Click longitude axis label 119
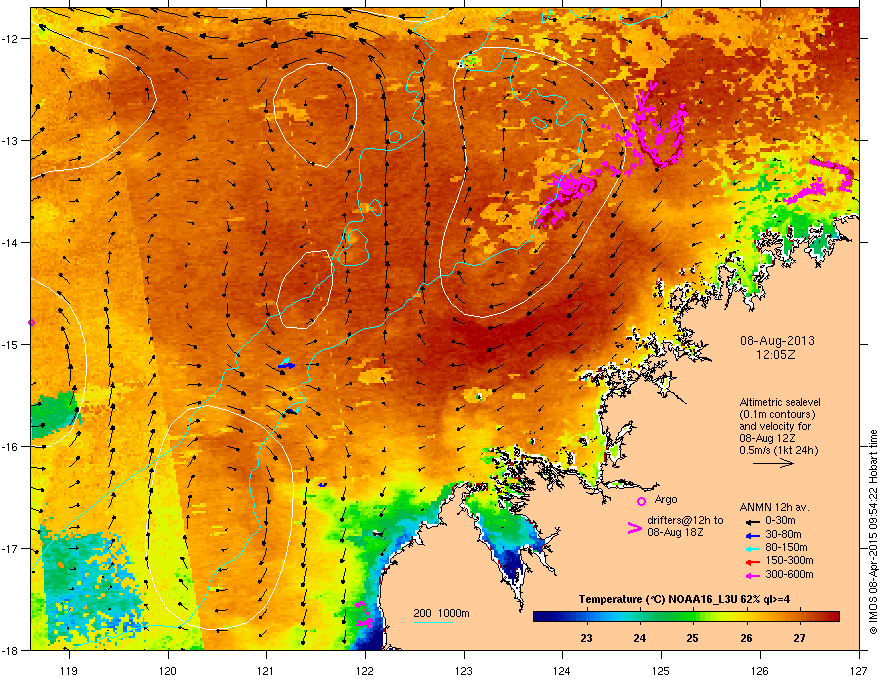Viewport: 880px width, 680px height. (69, 670)
